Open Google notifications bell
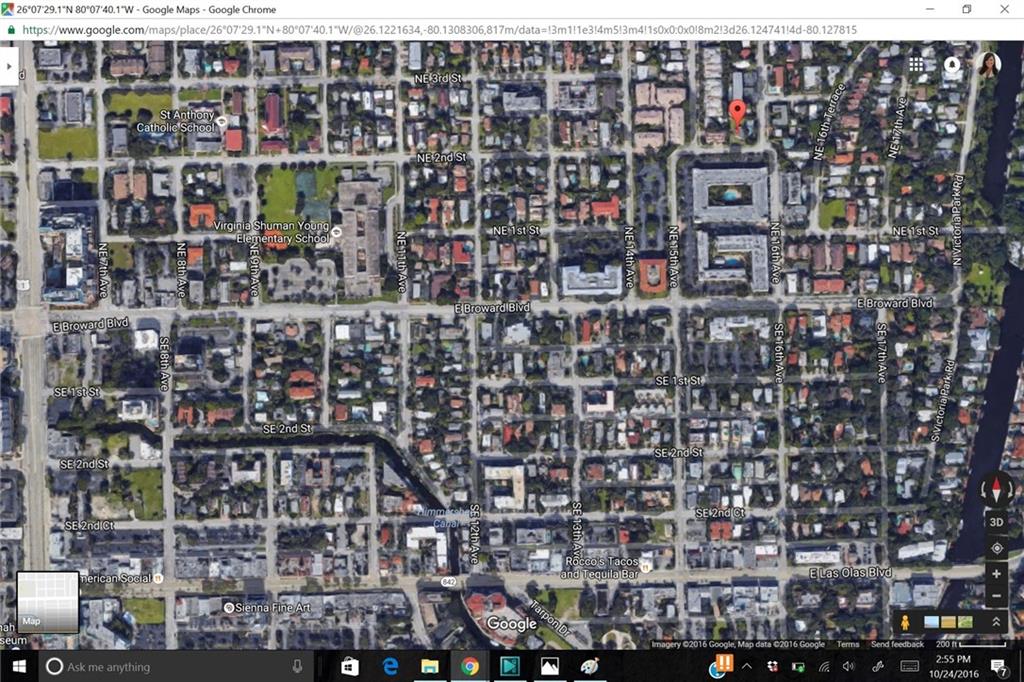This screenshot has width=1024, height=682. (952, 64)
